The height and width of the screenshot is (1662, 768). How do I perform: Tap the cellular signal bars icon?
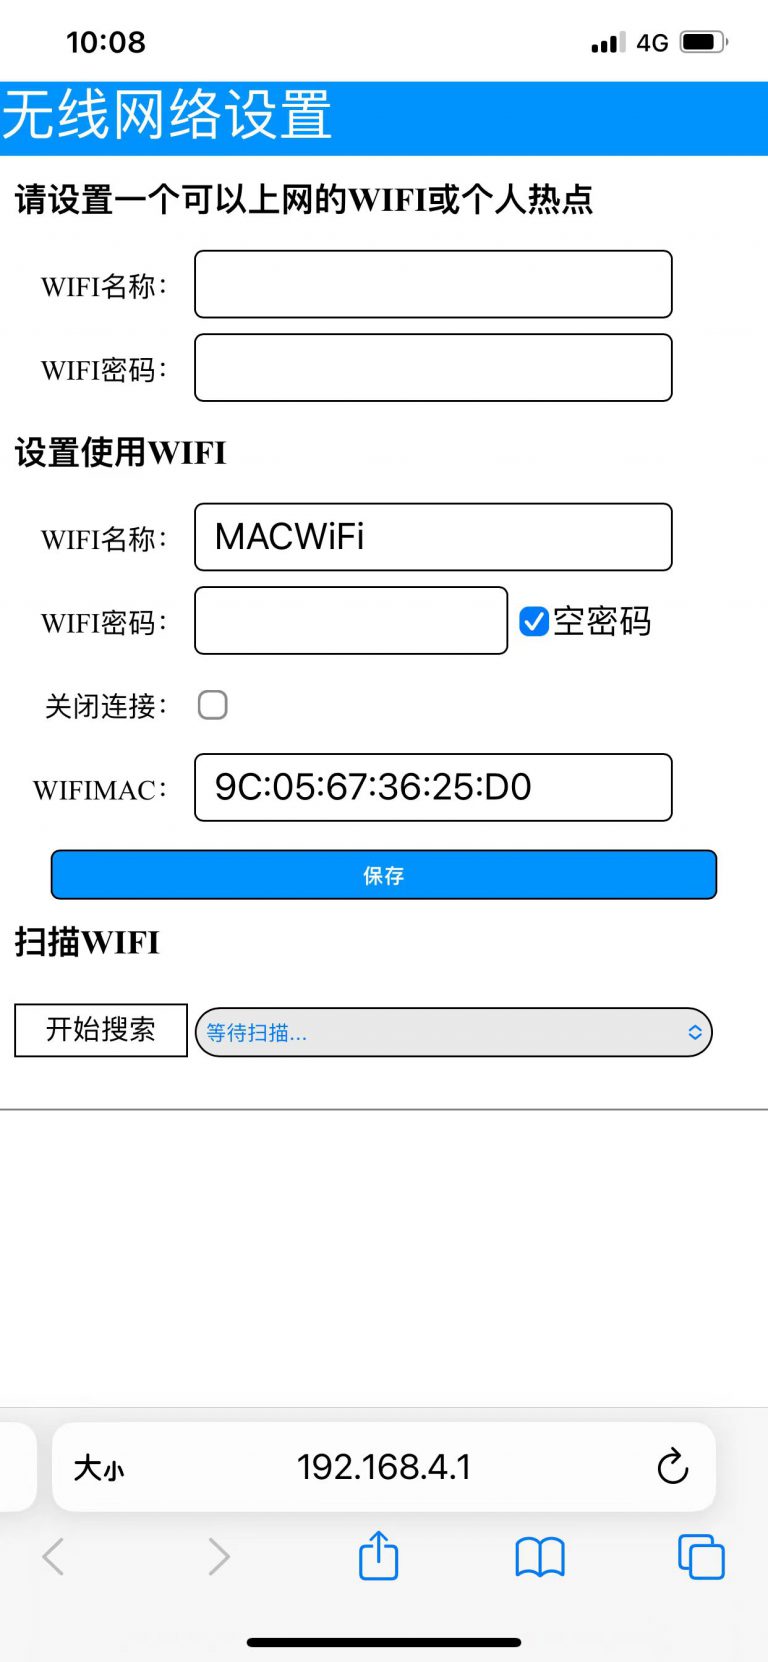pyautogui.click(x=608, y=42)
